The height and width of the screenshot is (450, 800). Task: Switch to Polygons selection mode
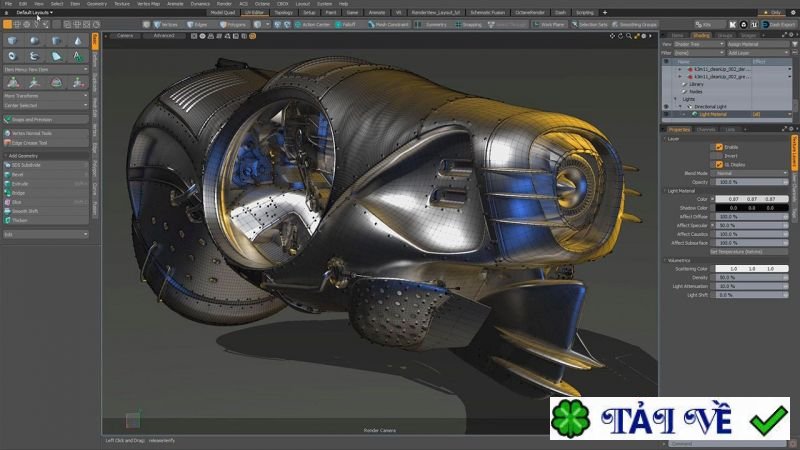click(238, 24)
